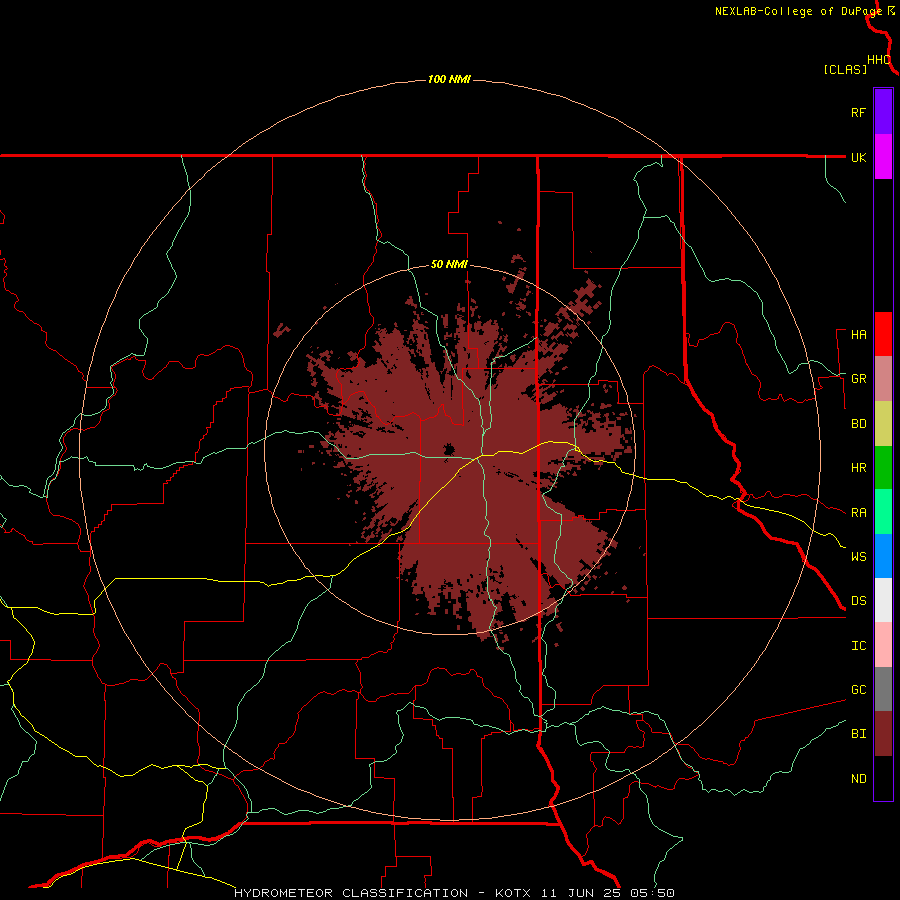Screen dimensions: 900x900
Task: Click the GR legend label
Action: (x=858, y=379)
